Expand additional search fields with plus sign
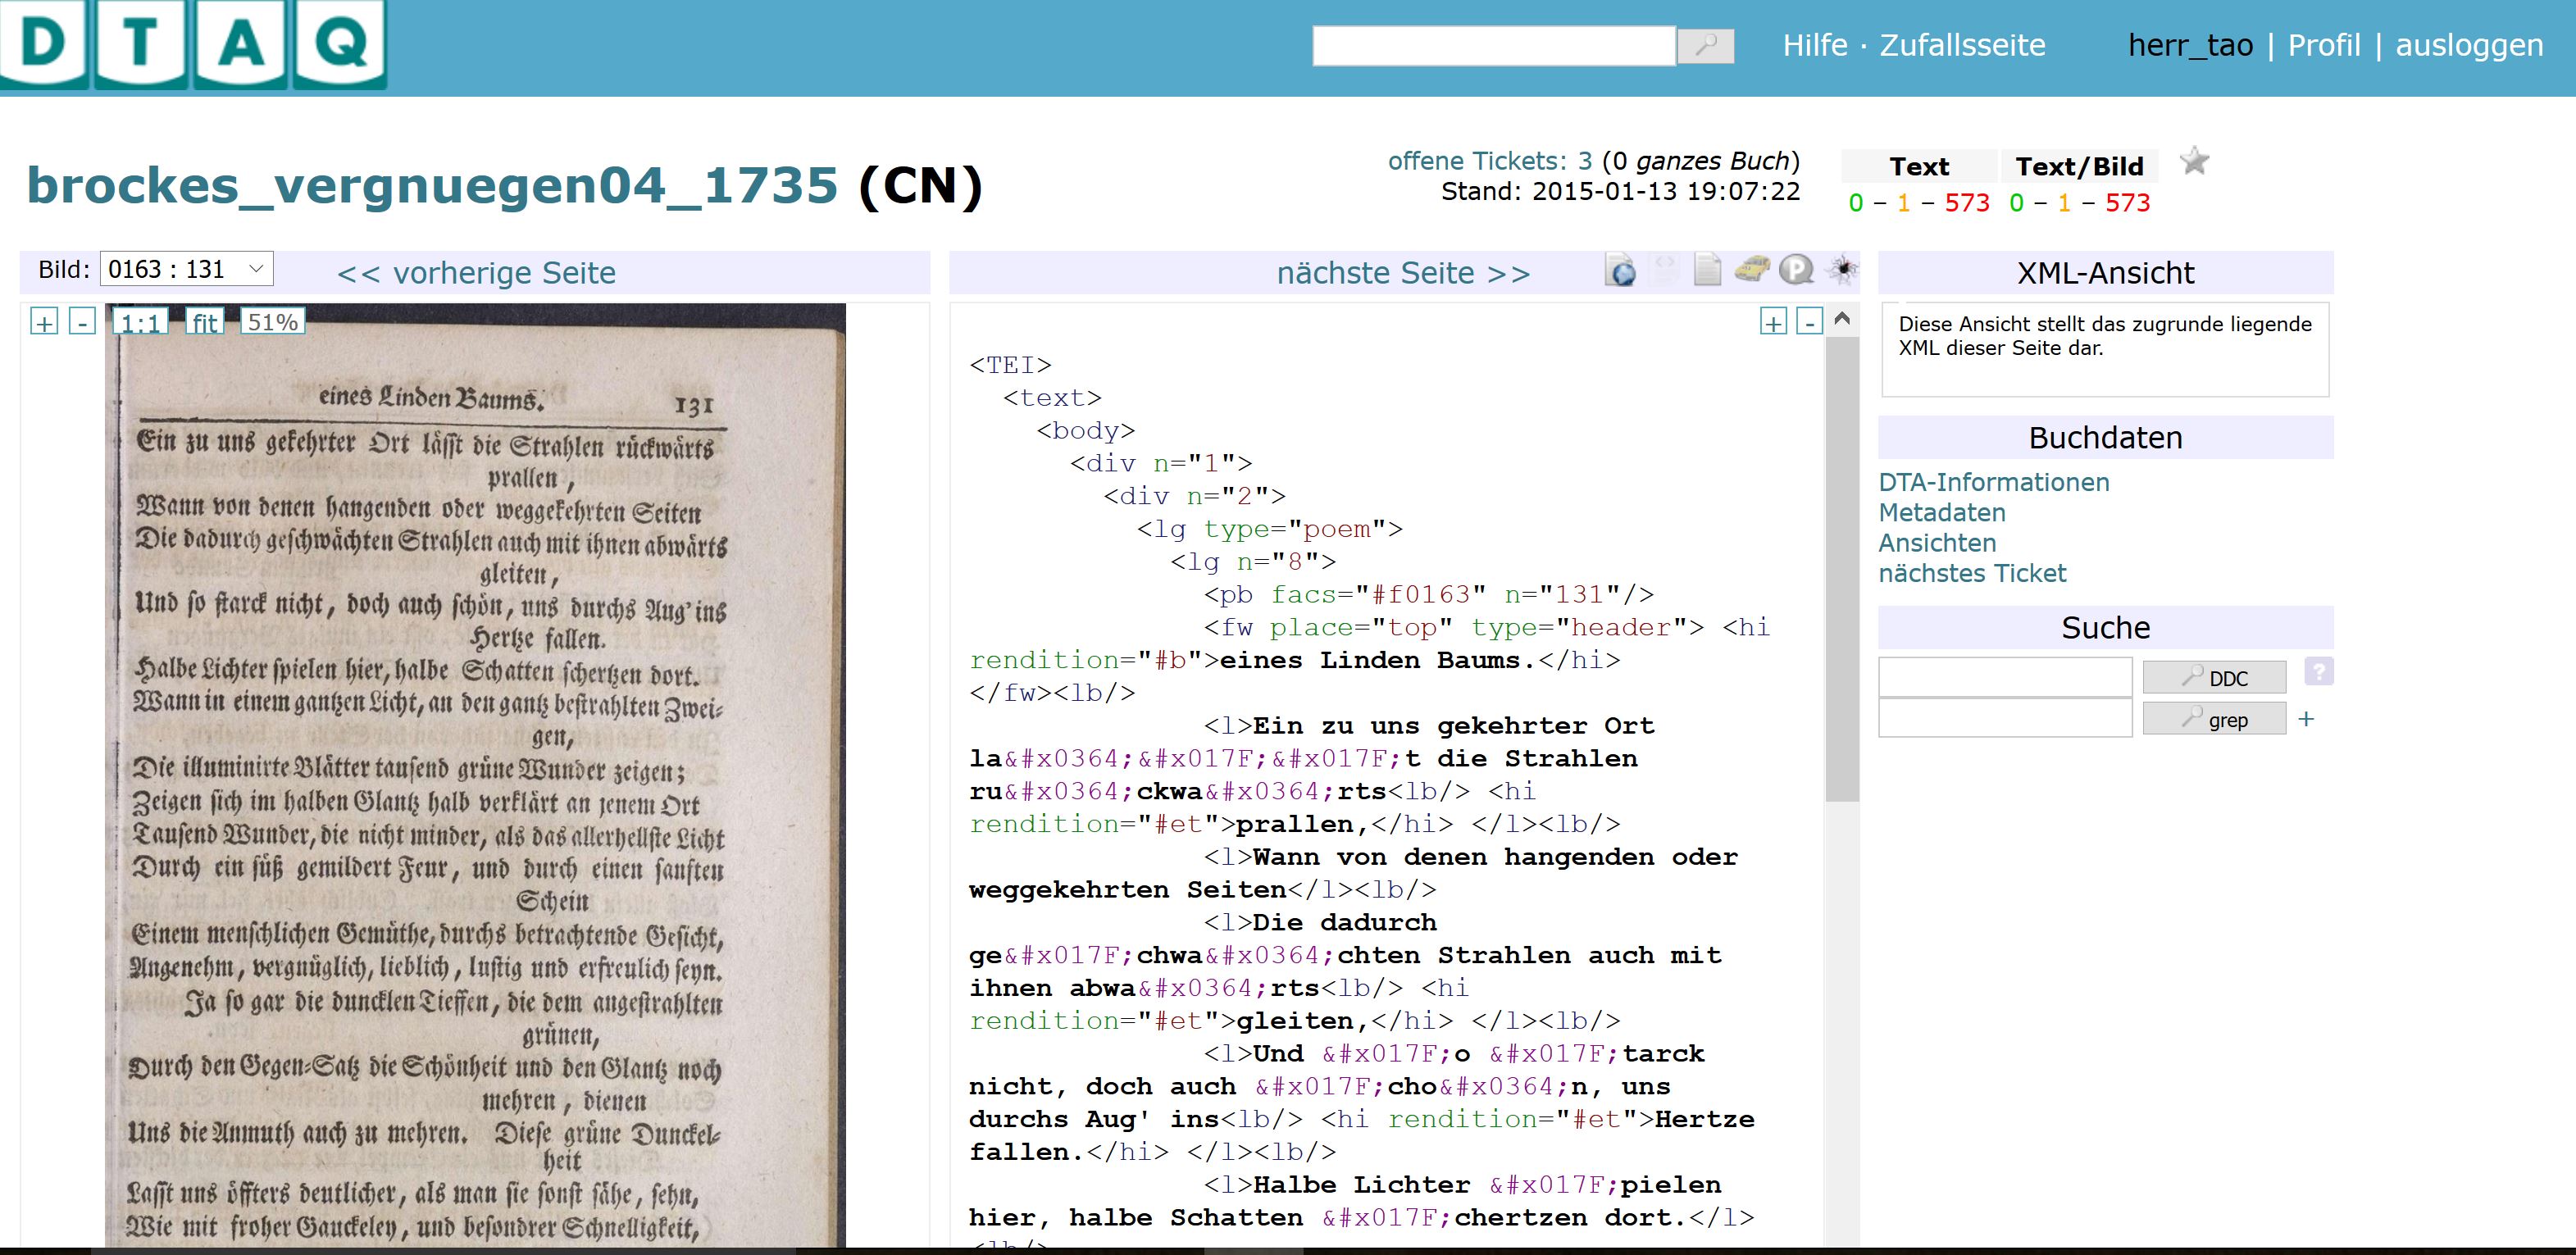Image resolution: width=2576 pixels, height=1255 pixels. pos(2306,719)
